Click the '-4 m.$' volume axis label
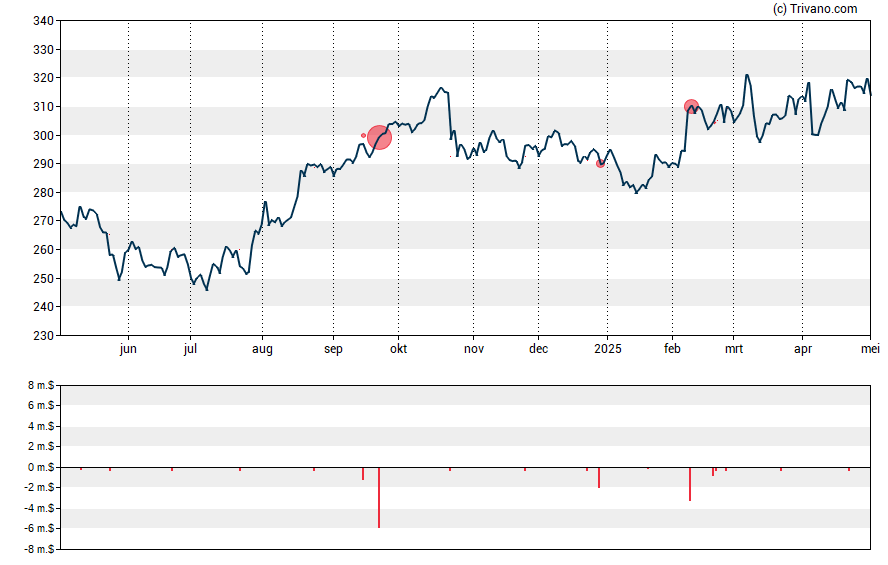The width and height of the screenshot is (888, 565). coord(39,508)
